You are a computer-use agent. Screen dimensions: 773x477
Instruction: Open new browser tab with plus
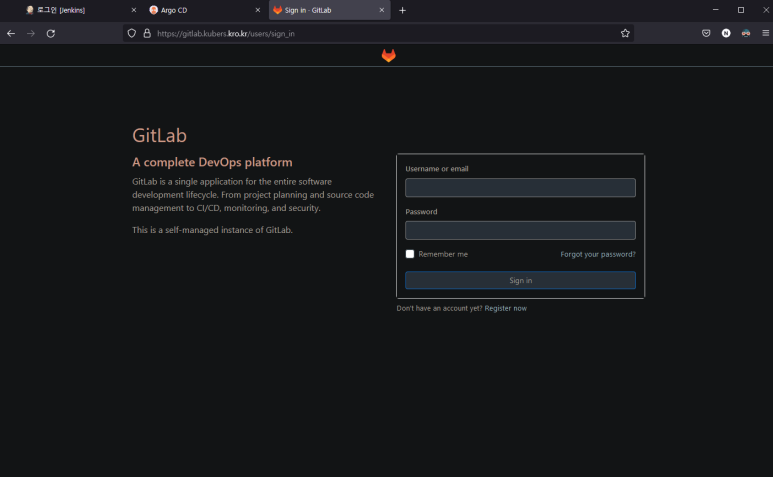coord(402,10)
